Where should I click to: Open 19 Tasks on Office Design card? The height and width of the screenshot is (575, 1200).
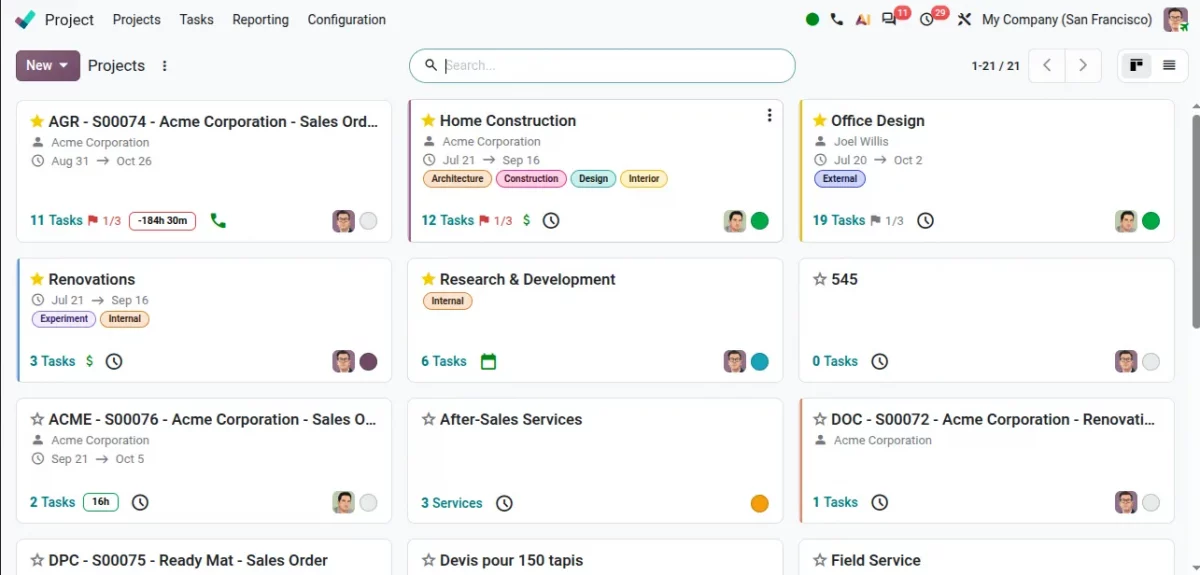click(838, 220)
